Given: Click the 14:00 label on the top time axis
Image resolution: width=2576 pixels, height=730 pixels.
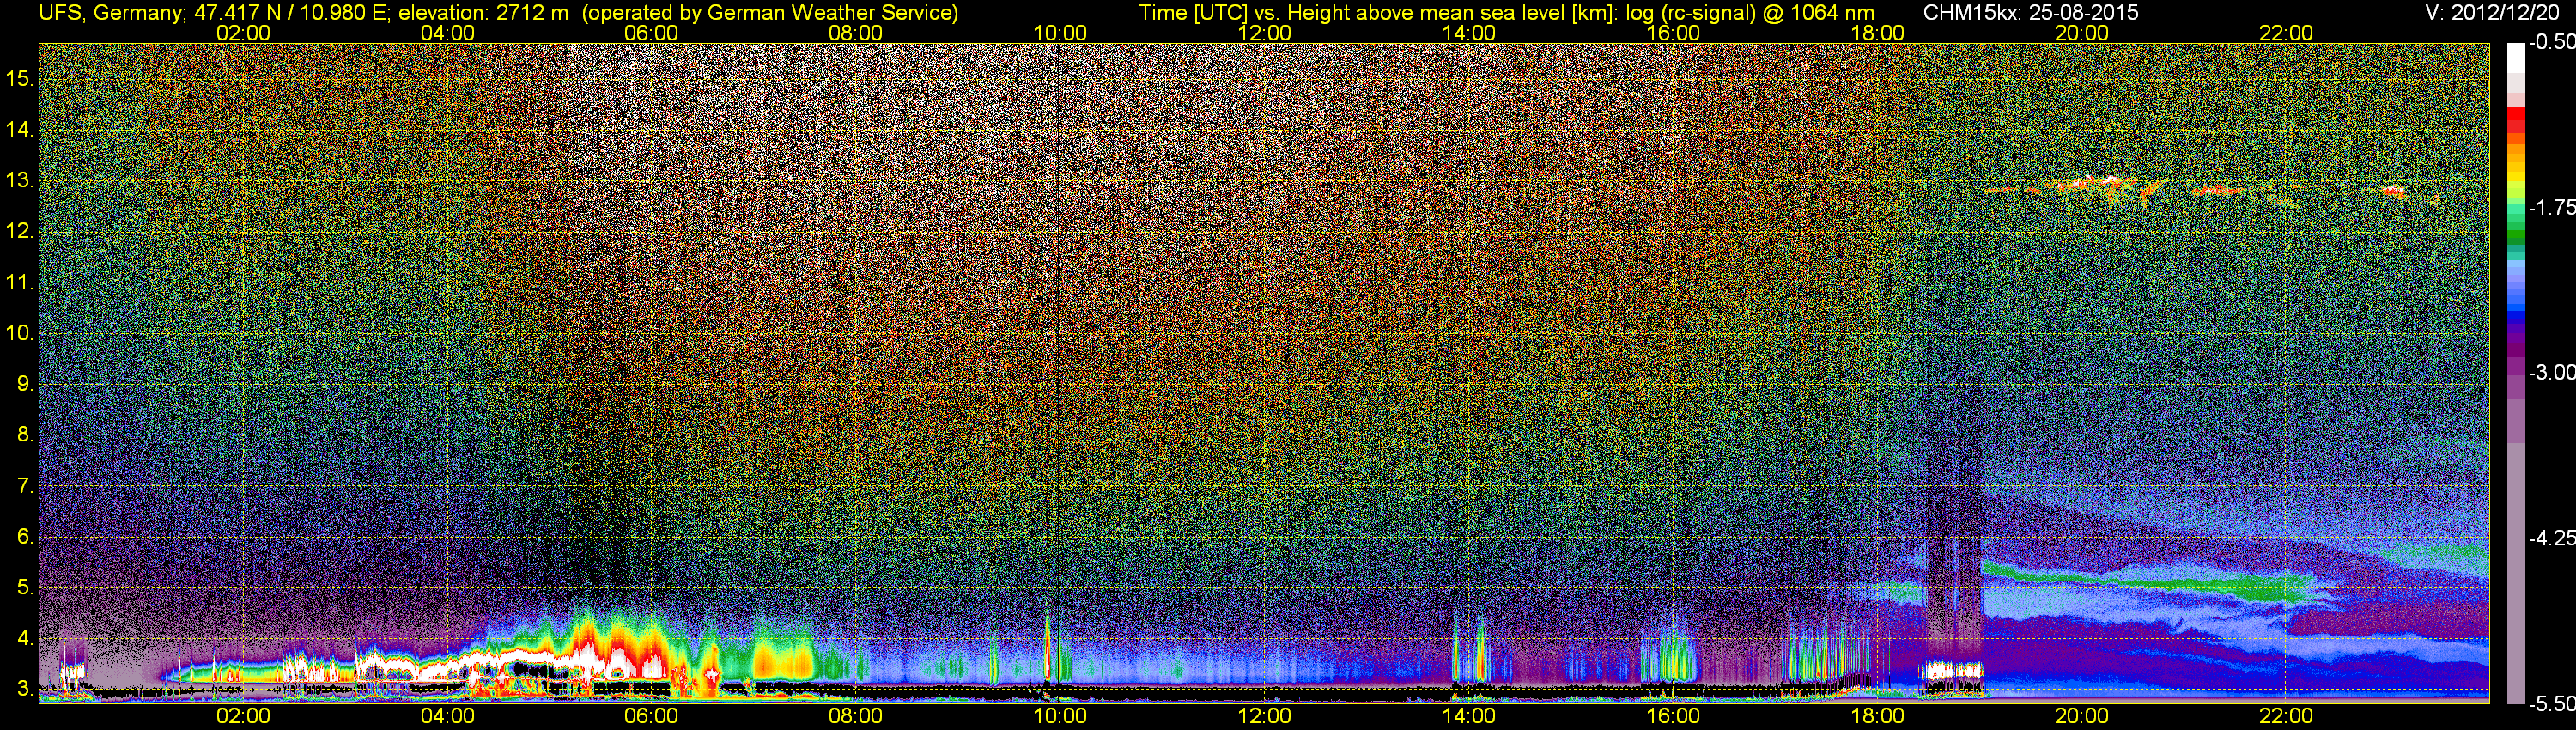Looking at the screenshot, I should click(1469, 33).
